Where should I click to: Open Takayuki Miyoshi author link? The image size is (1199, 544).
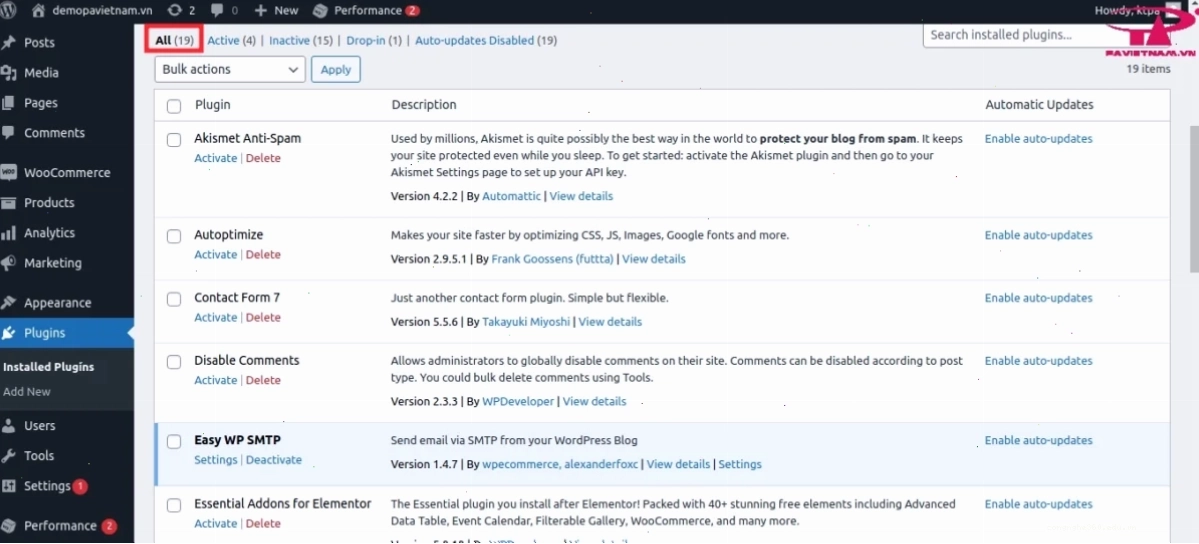[x=526, y=321]
